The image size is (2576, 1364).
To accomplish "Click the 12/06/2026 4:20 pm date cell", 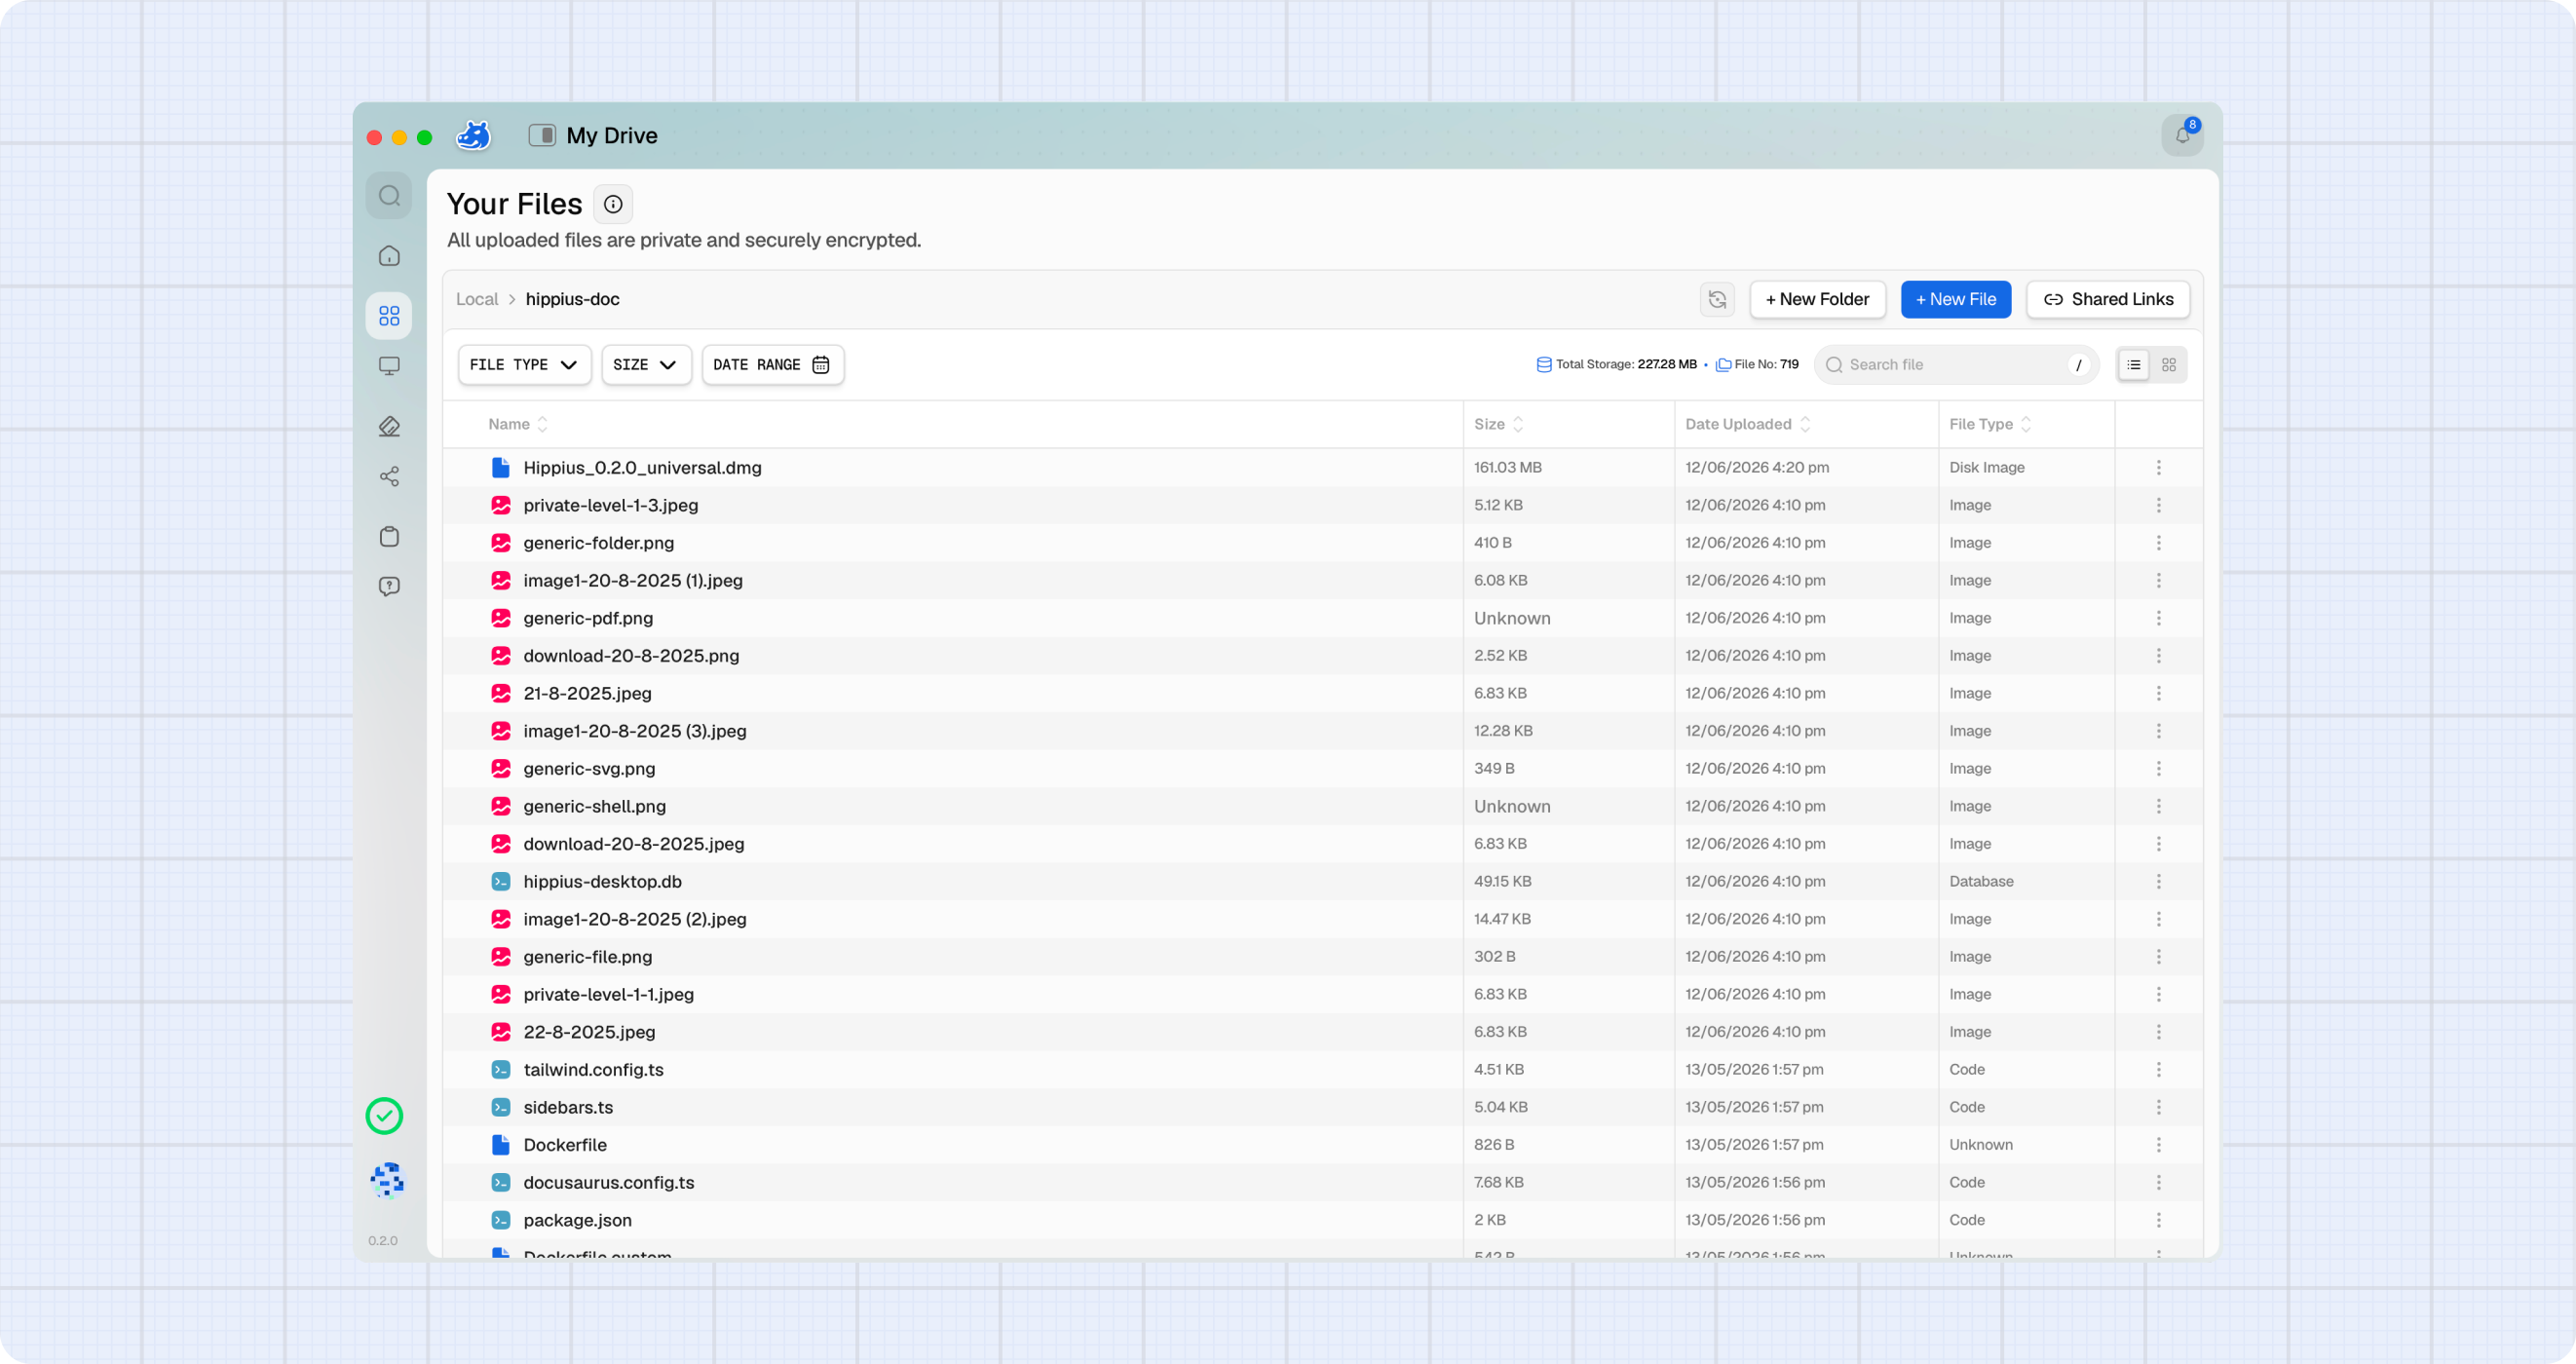I will [x=1757, y=468].
